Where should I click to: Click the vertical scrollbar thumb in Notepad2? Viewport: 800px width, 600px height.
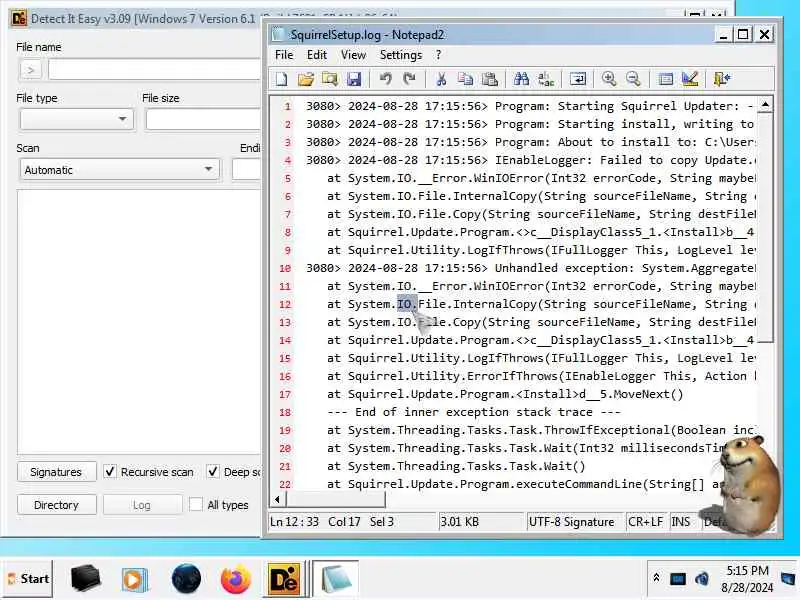point(765,228)
